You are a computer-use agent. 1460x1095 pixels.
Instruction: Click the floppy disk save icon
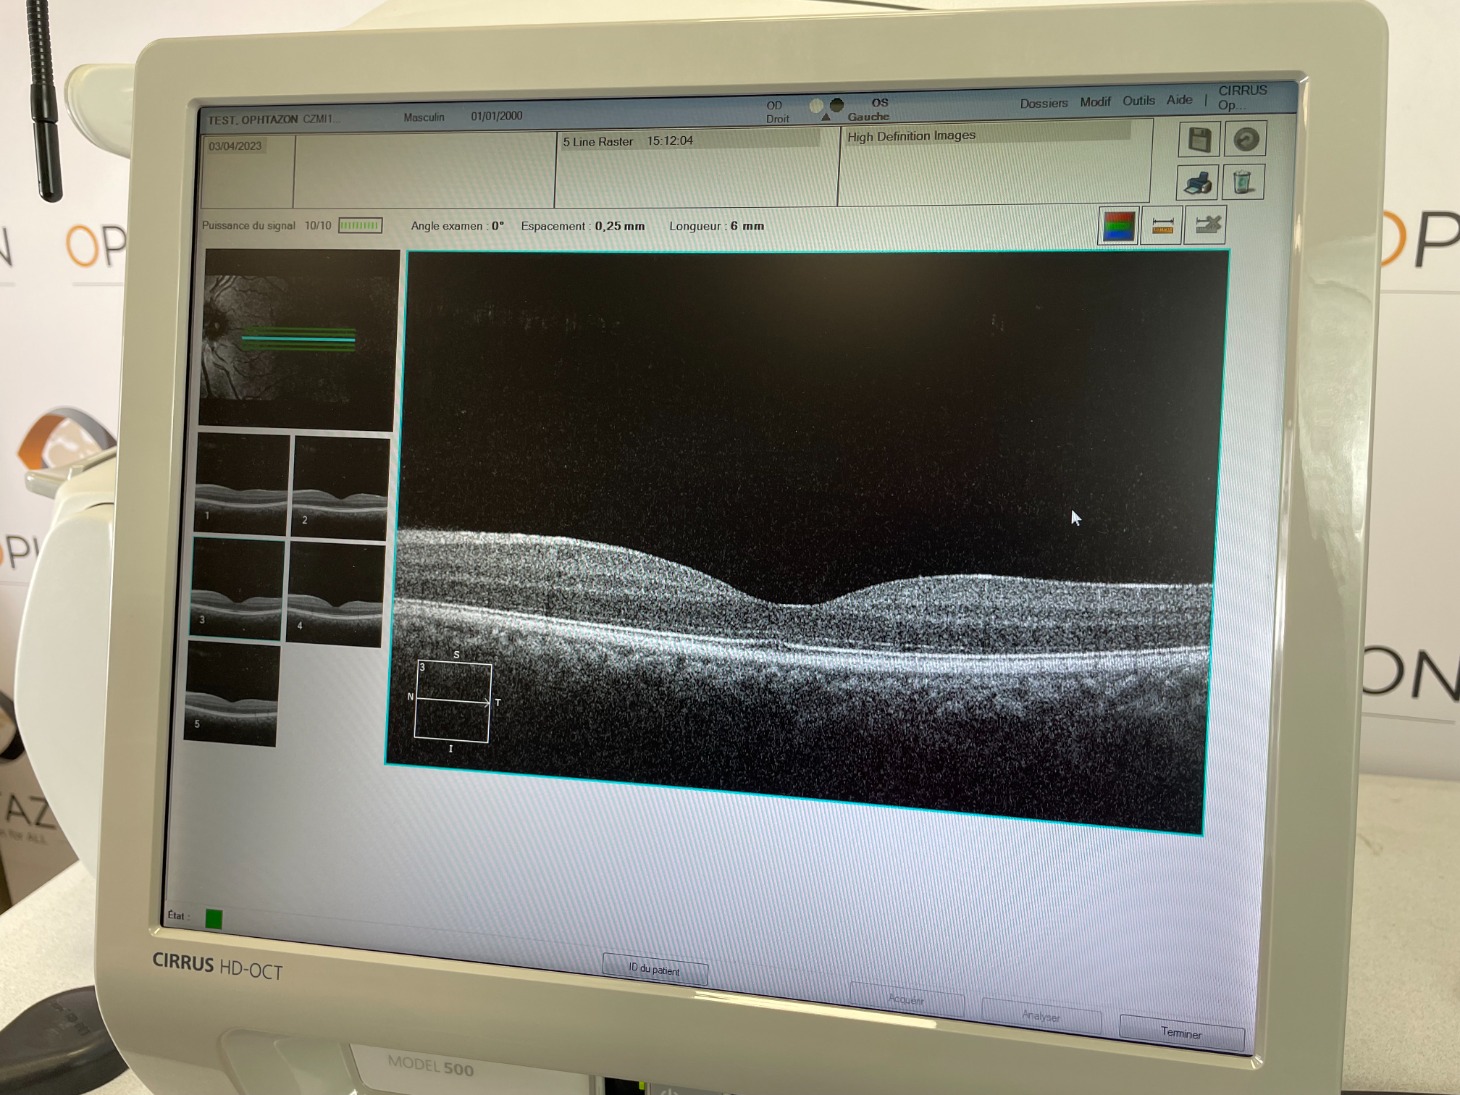point(1200,139)
